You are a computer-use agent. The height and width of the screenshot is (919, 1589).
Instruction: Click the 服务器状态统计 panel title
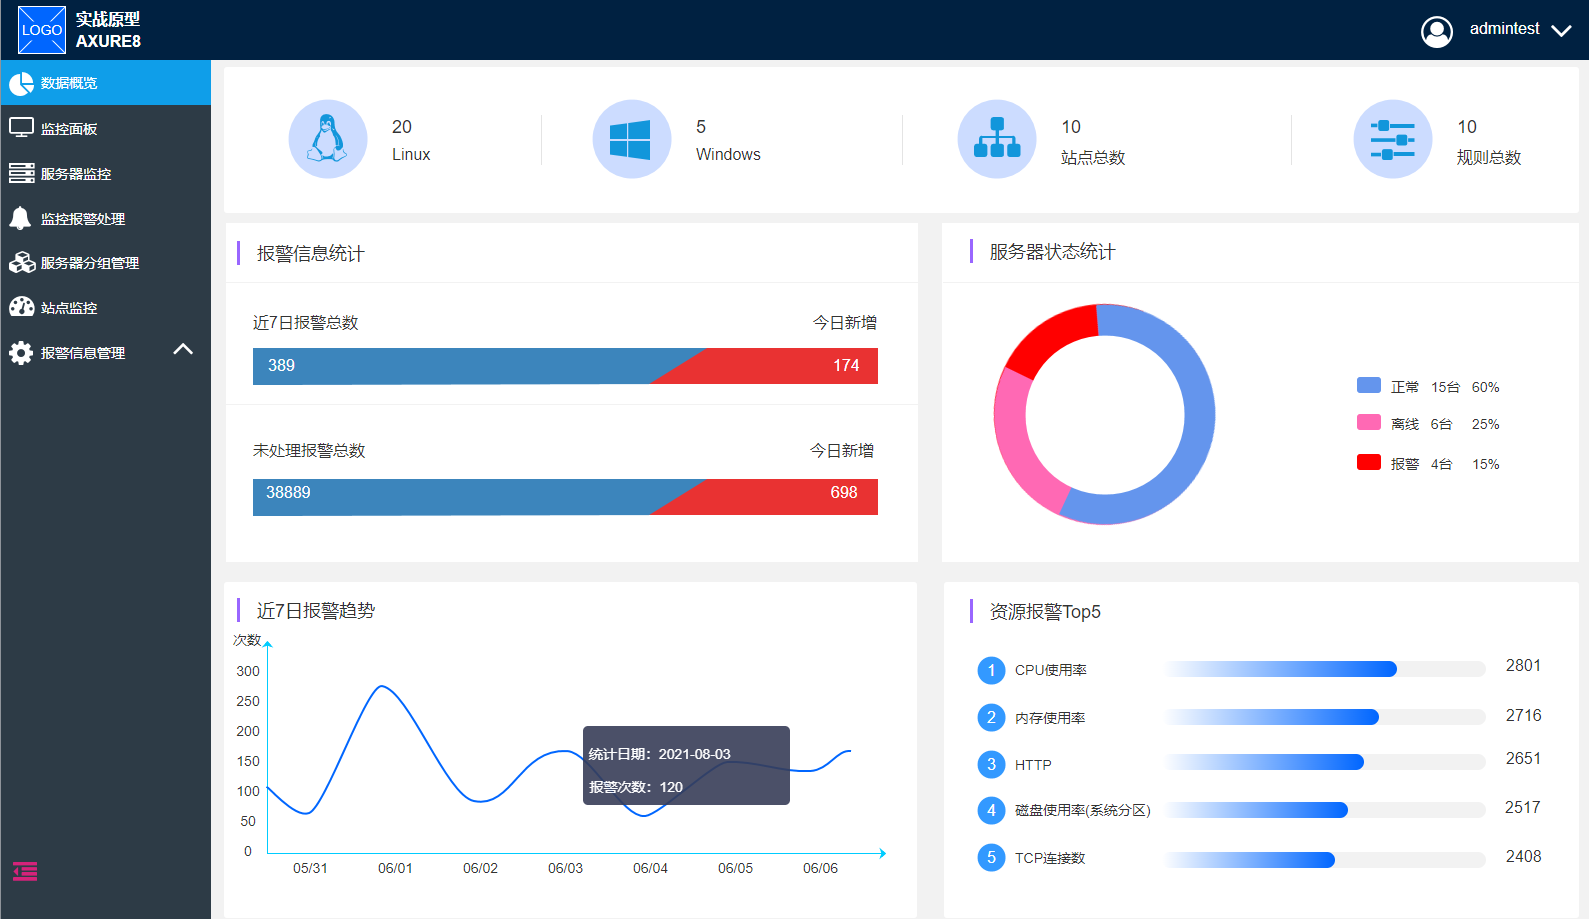[1052, 252]
